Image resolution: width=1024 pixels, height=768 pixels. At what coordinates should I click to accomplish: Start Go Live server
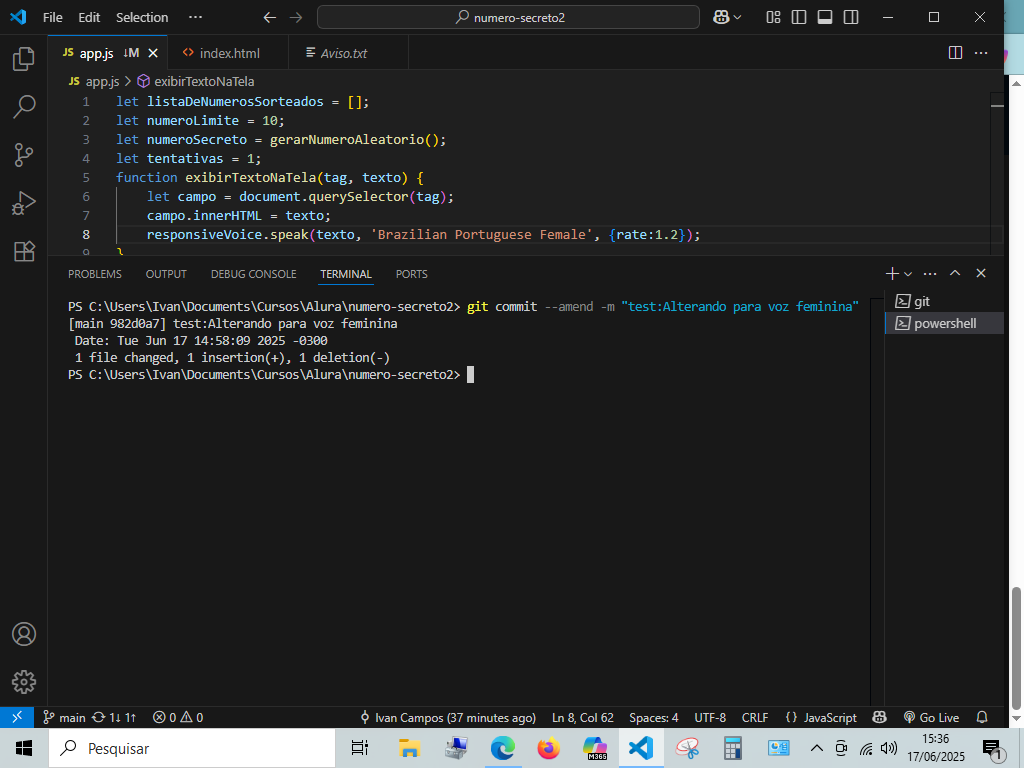pyautogui.click(x=931, y=717)
